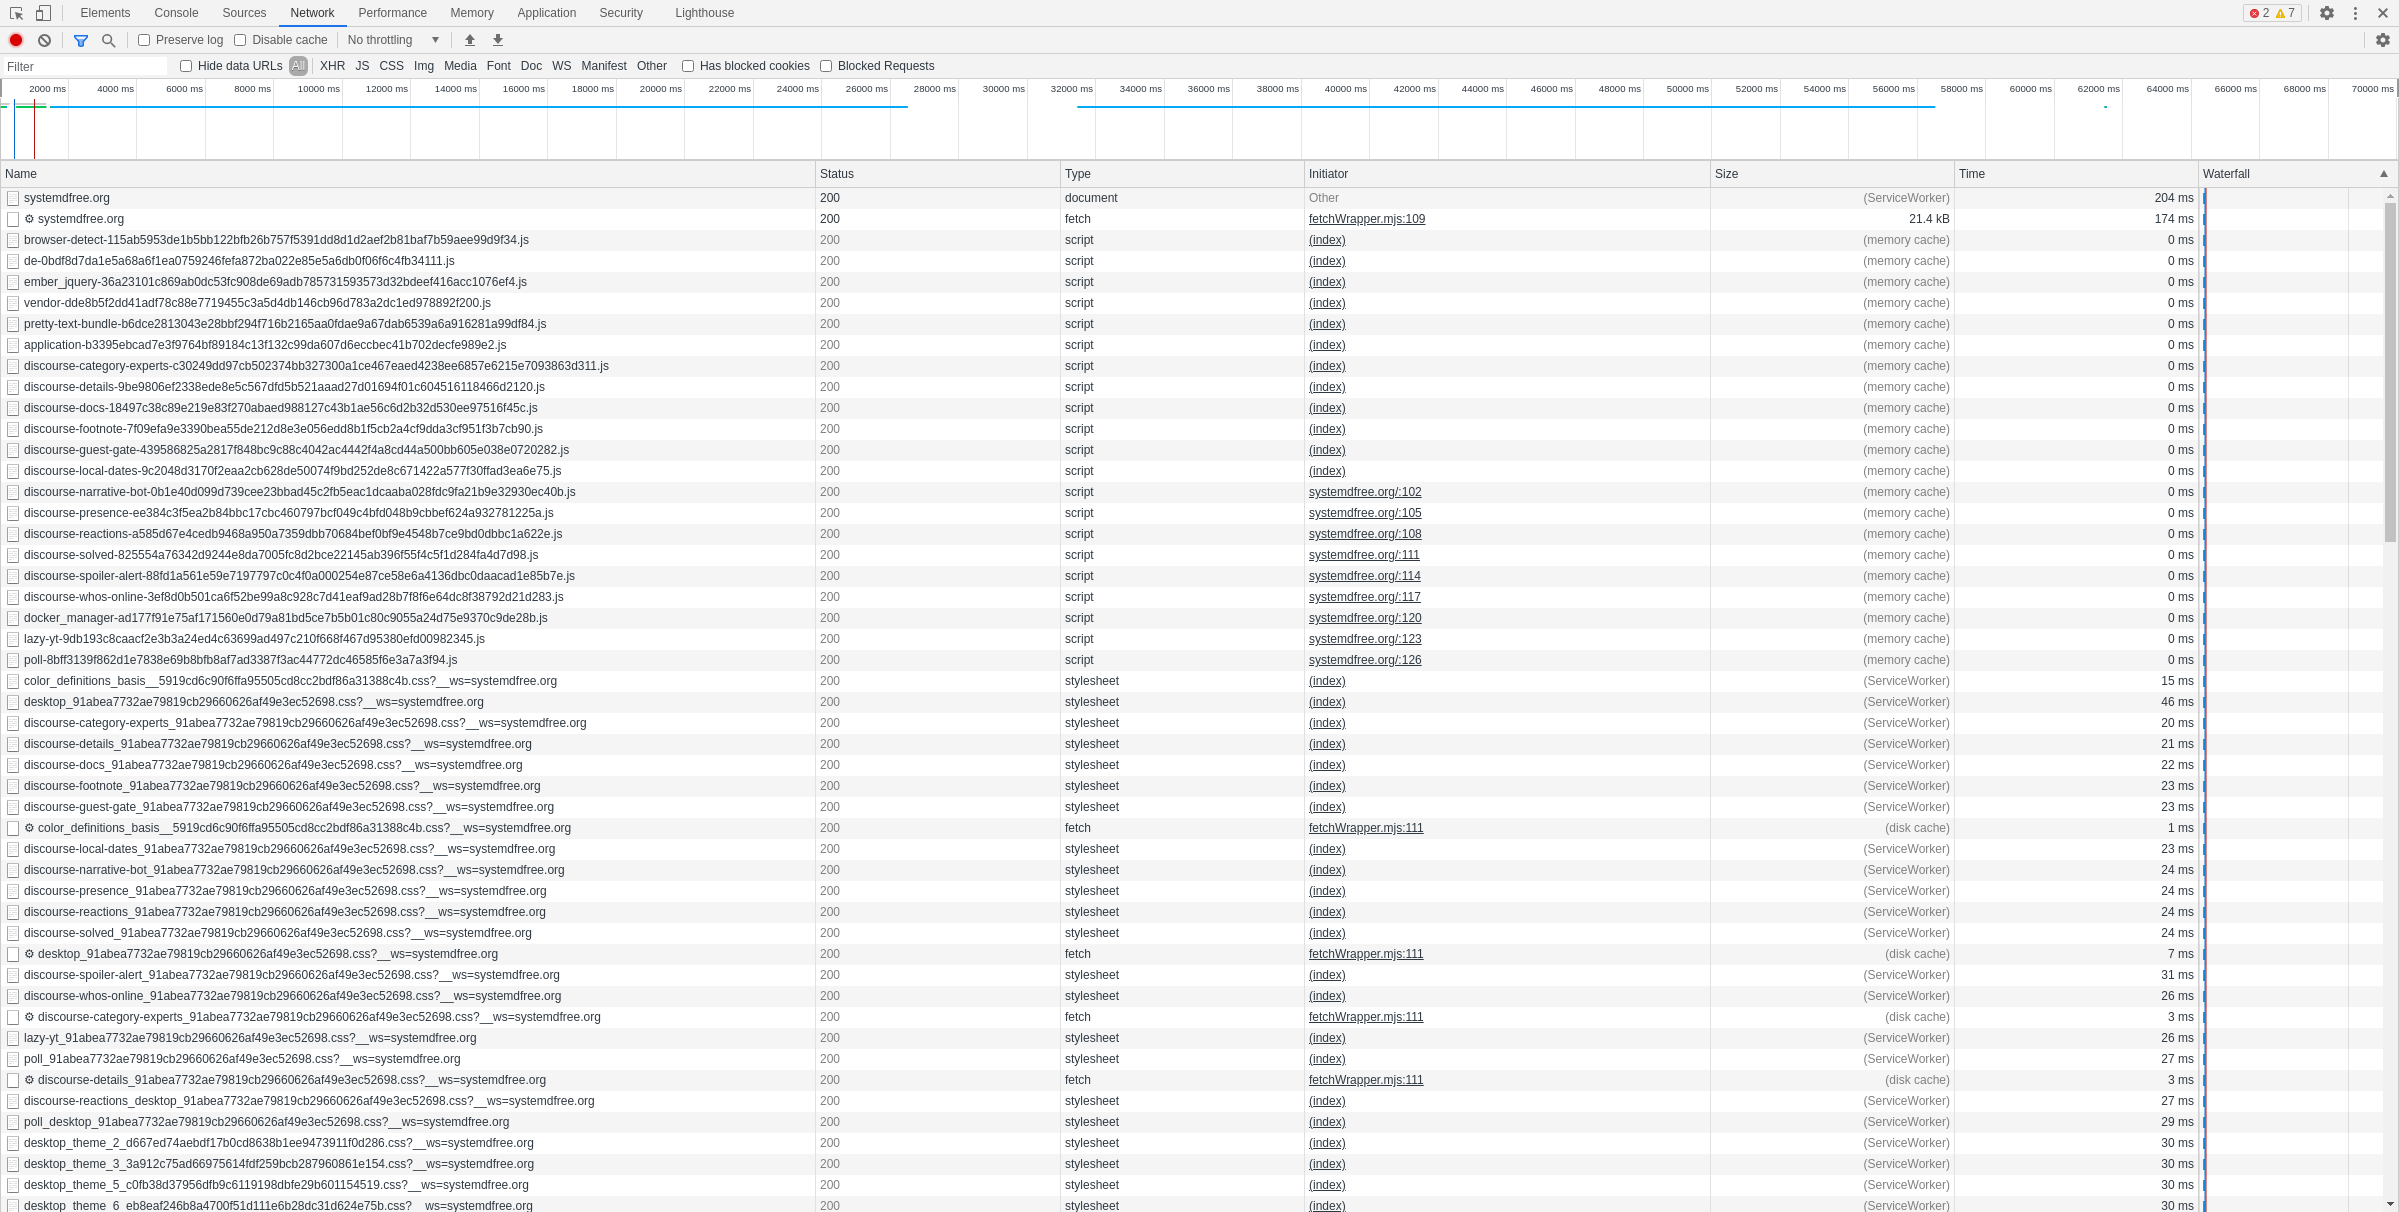This screenshot has width=2399, height=1212.
Task: Click the export HAR file icon
Action: click(498, 39)
